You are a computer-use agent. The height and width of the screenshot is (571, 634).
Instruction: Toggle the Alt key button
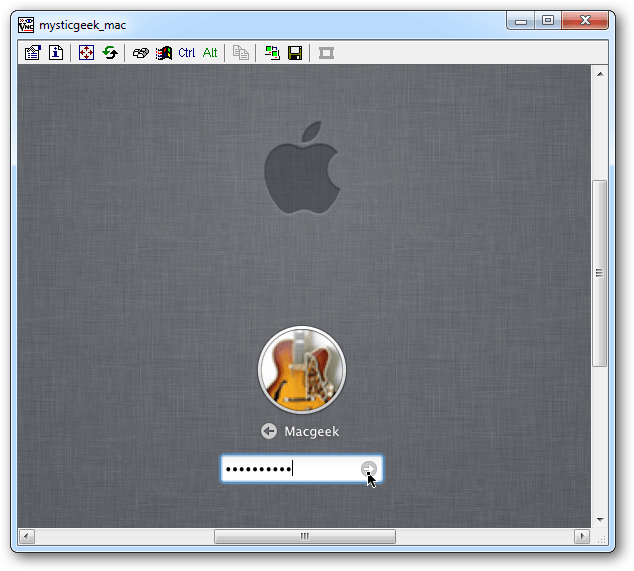click(x=210, y=53)
